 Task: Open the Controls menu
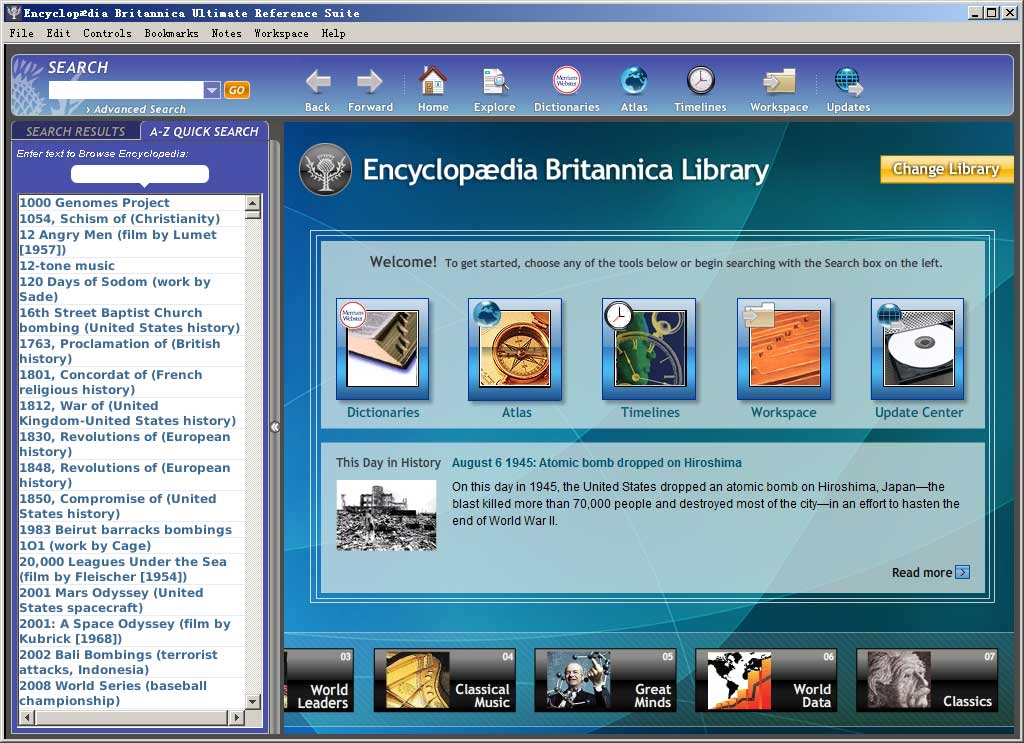coord(107,33)
